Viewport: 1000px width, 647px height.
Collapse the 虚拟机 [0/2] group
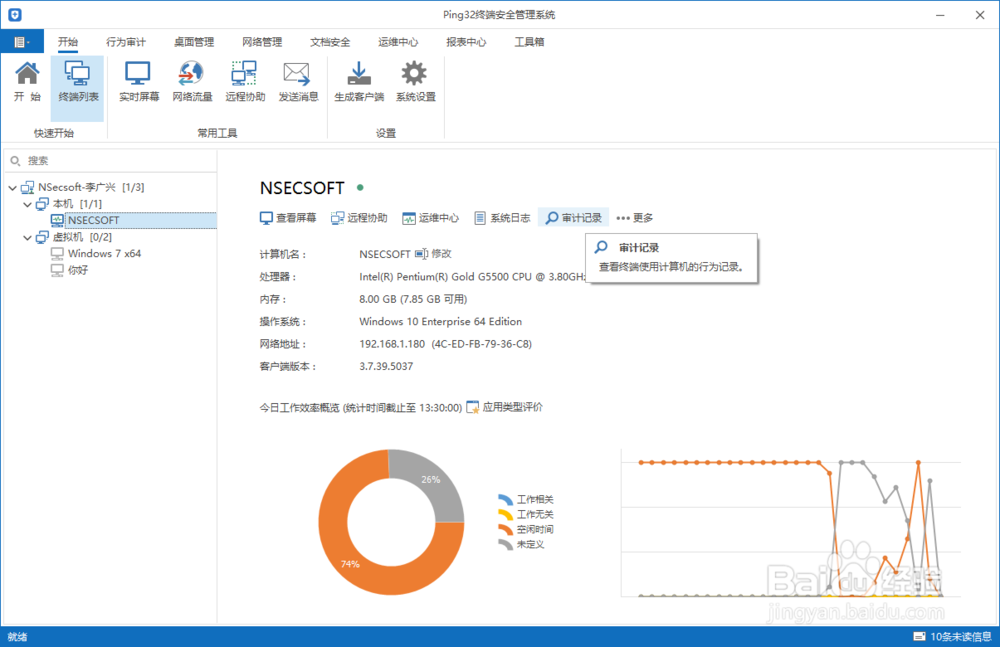coord(27,237)
